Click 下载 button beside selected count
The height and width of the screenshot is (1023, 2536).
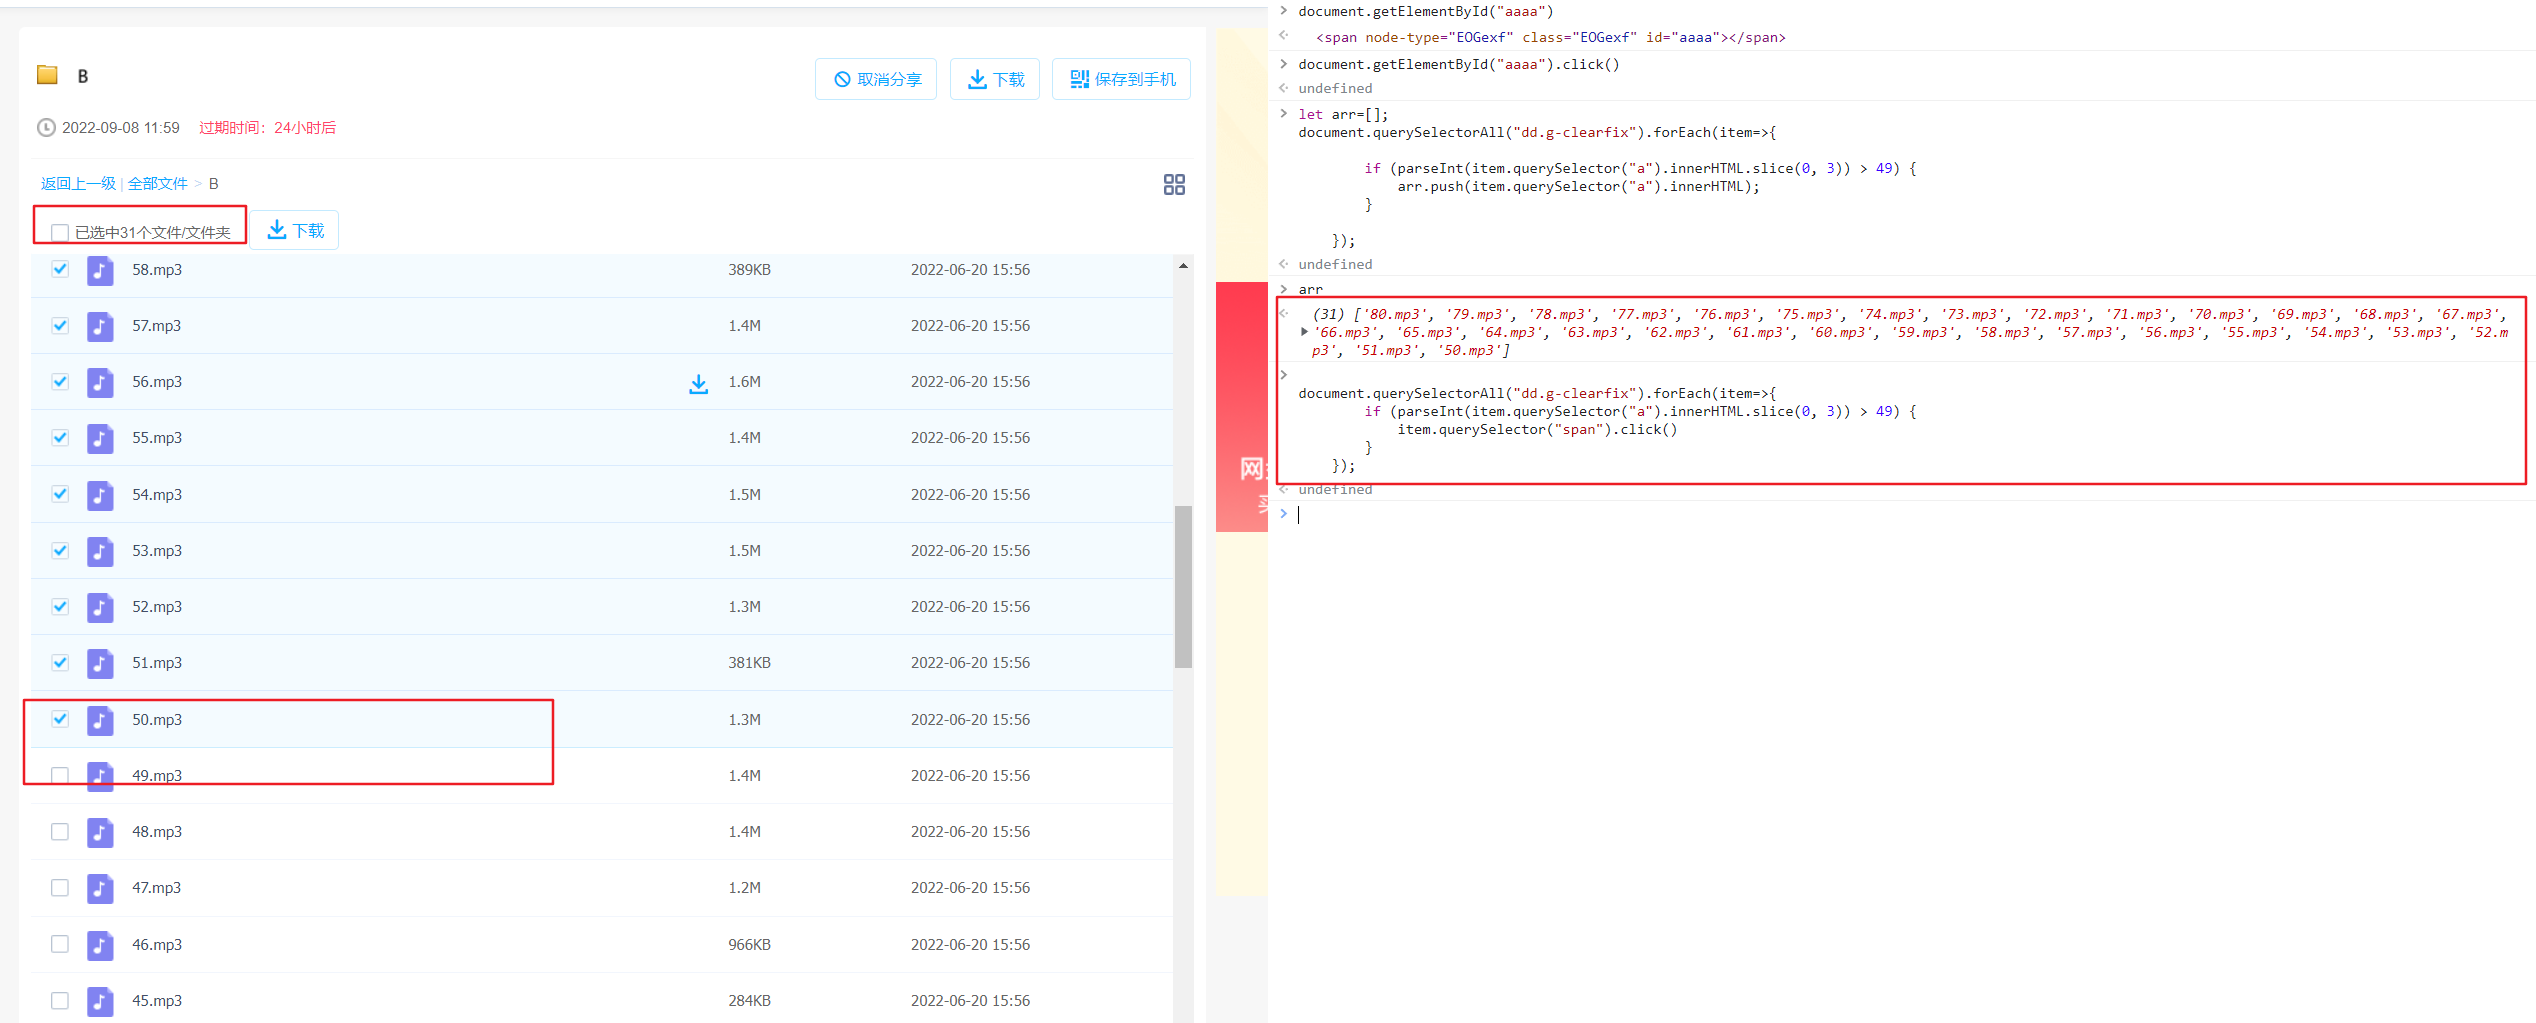click(x=295, y=230)
